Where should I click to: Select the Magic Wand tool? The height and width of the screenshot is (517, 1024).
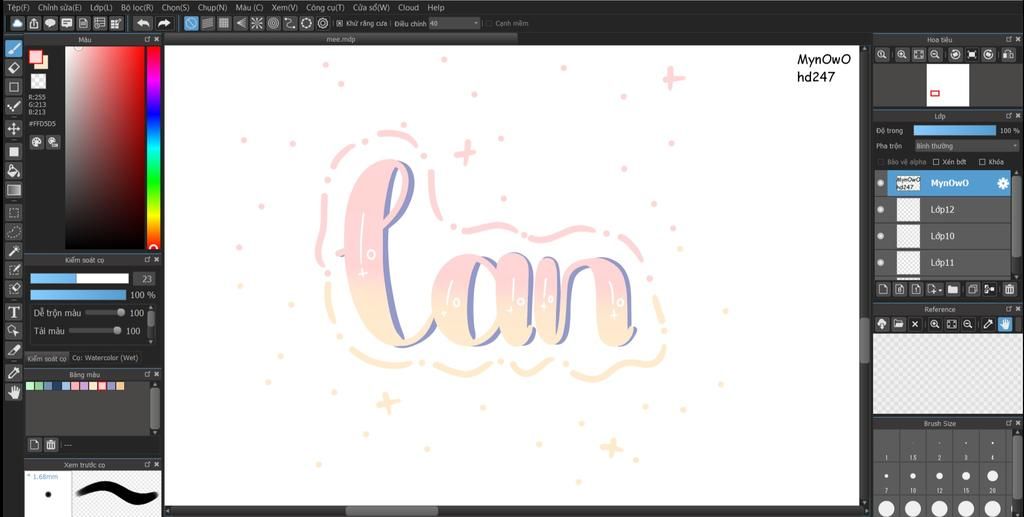pyautogui.click(x=14, y=251)
